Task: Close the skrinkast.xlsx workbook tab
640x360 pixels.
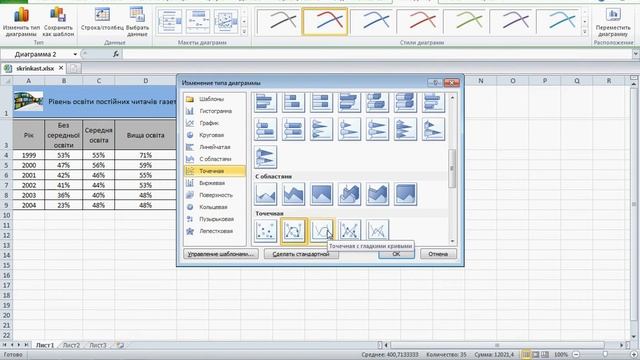Action: [x=61, y=68]
